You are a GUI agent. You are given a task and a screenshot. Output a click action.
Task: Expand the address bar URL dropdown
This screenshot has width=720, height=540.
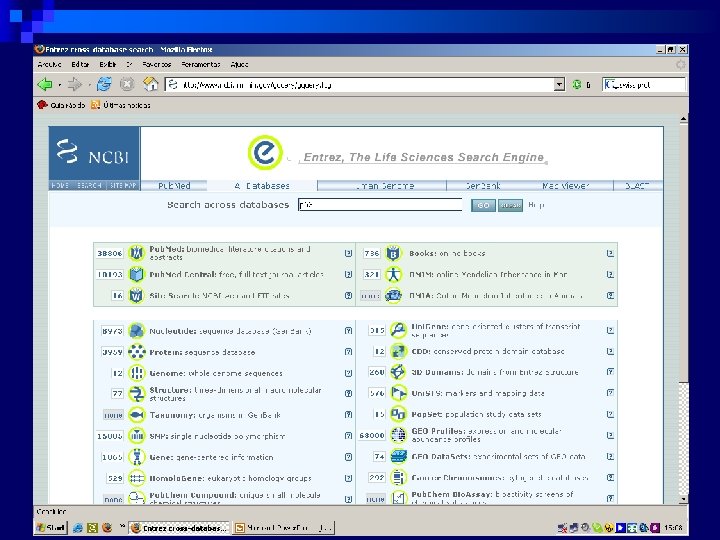point(559,85)
